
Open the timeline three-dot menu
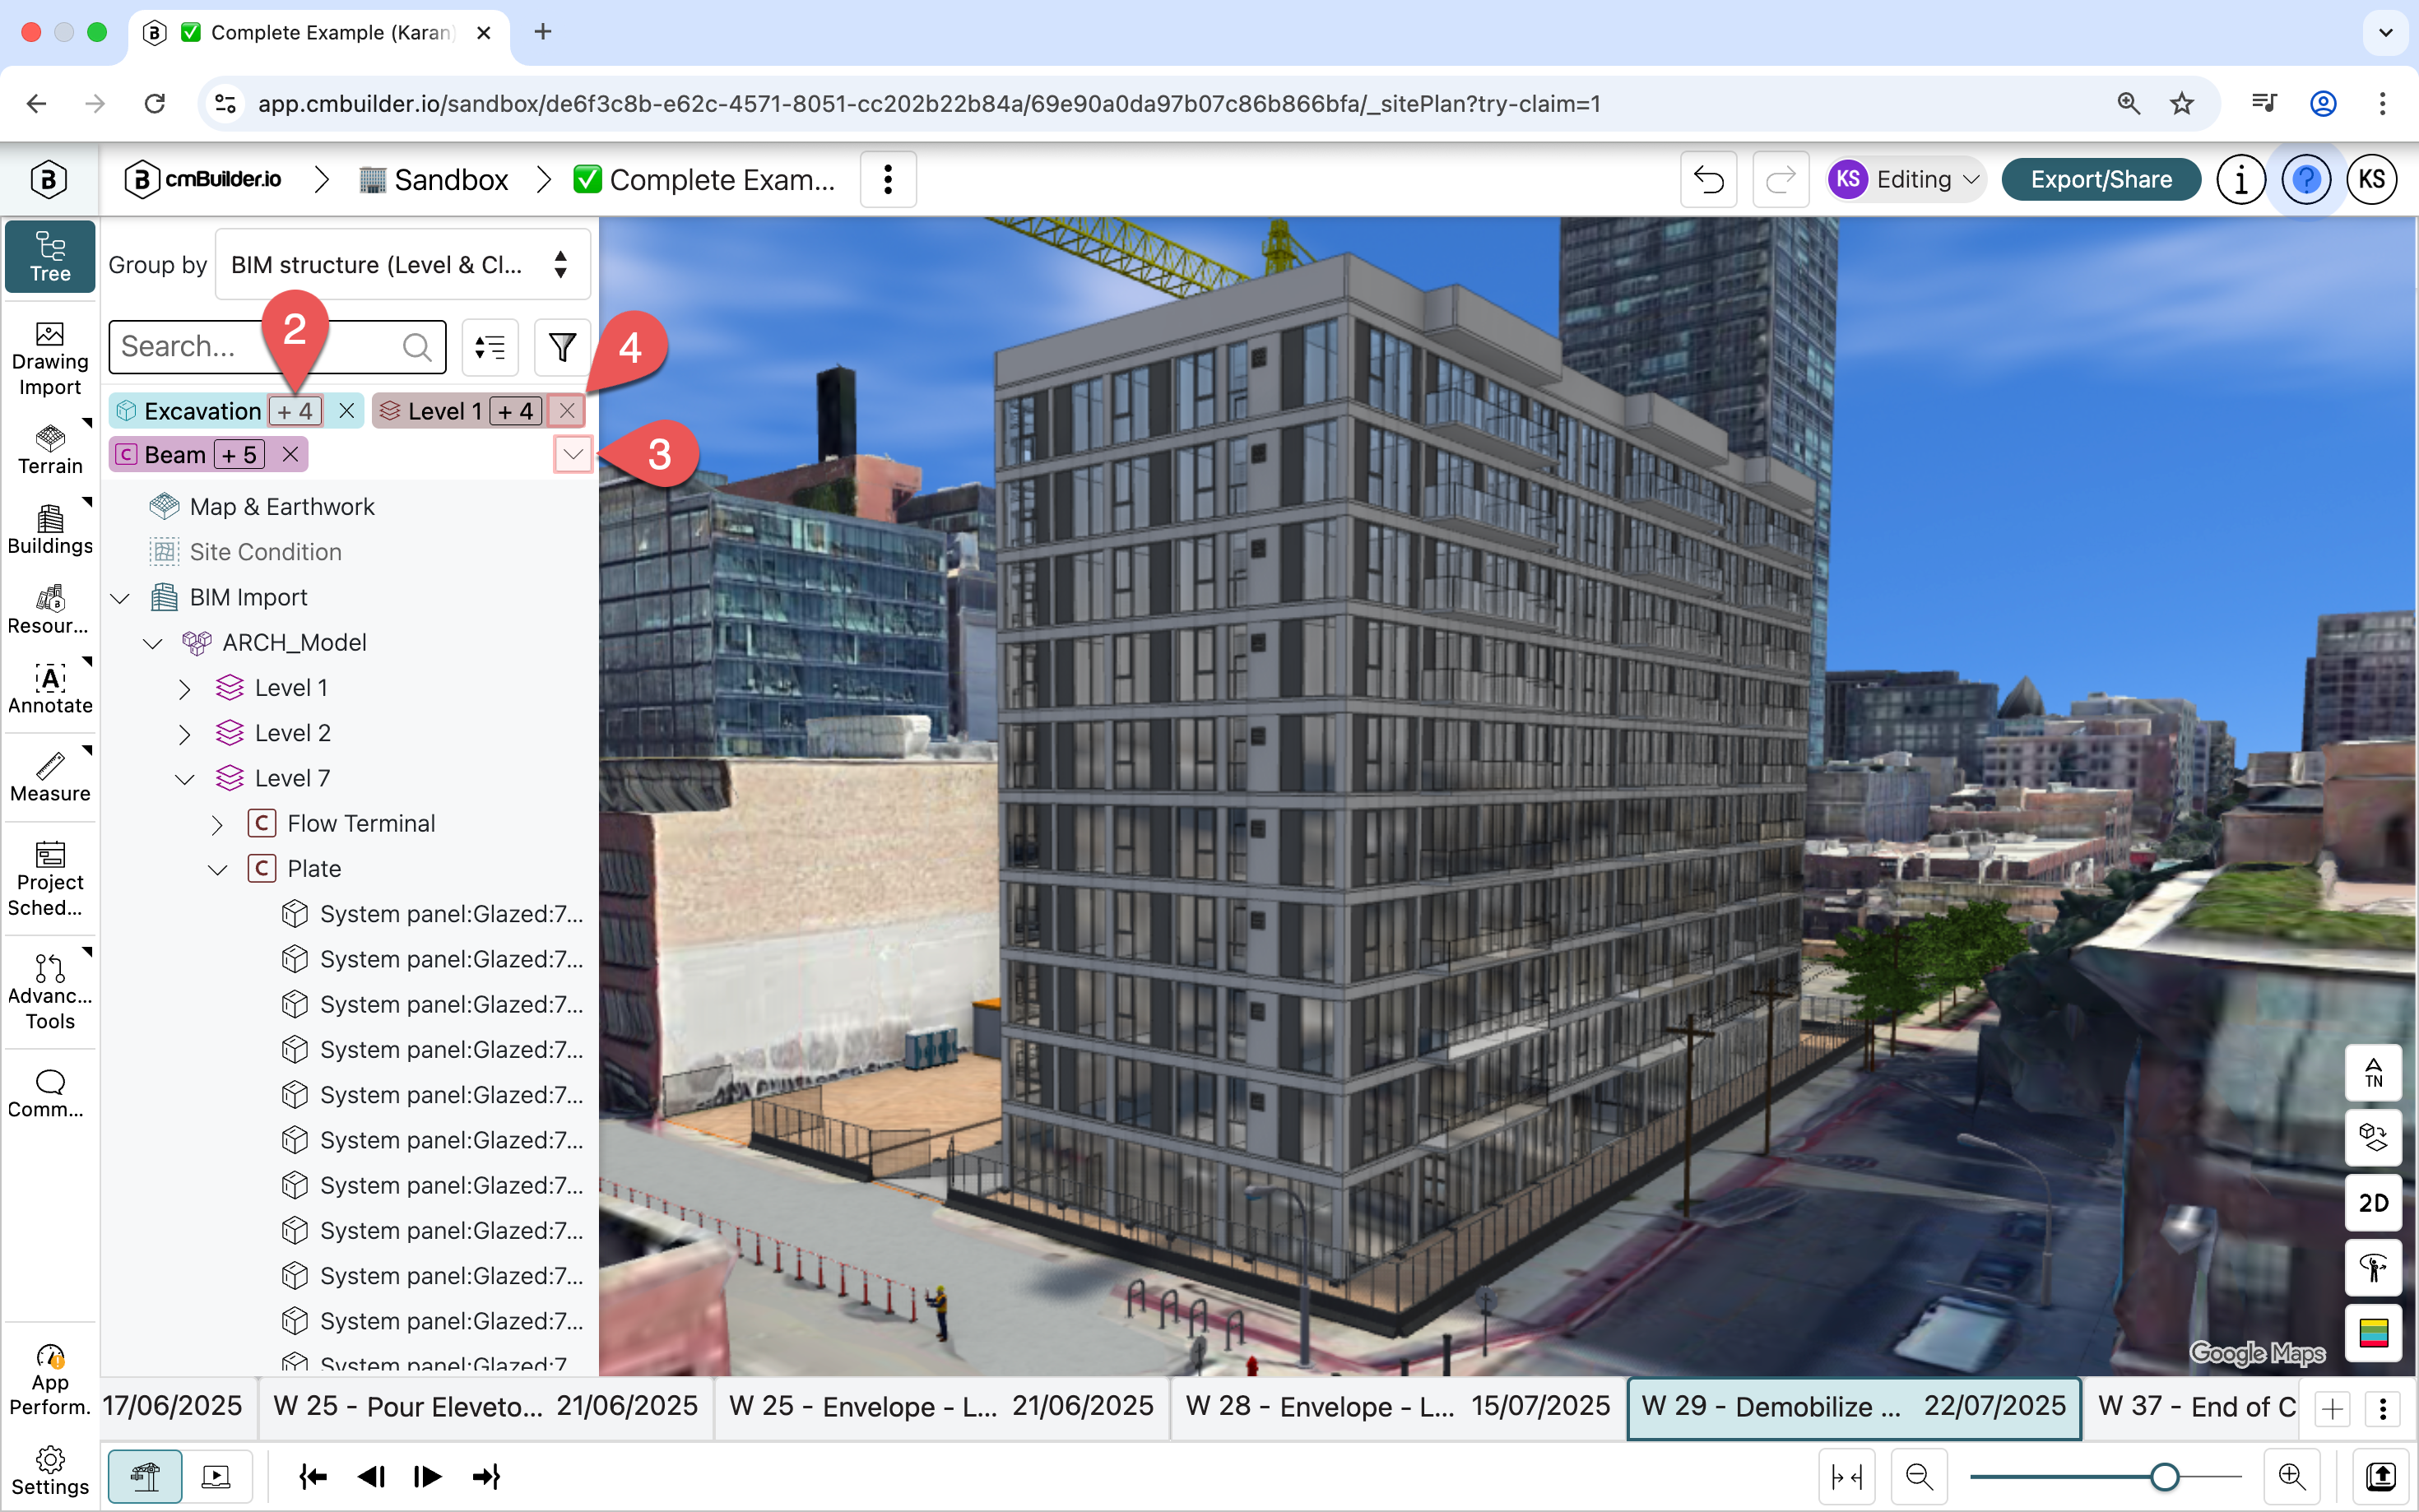coord(2383,1408)
